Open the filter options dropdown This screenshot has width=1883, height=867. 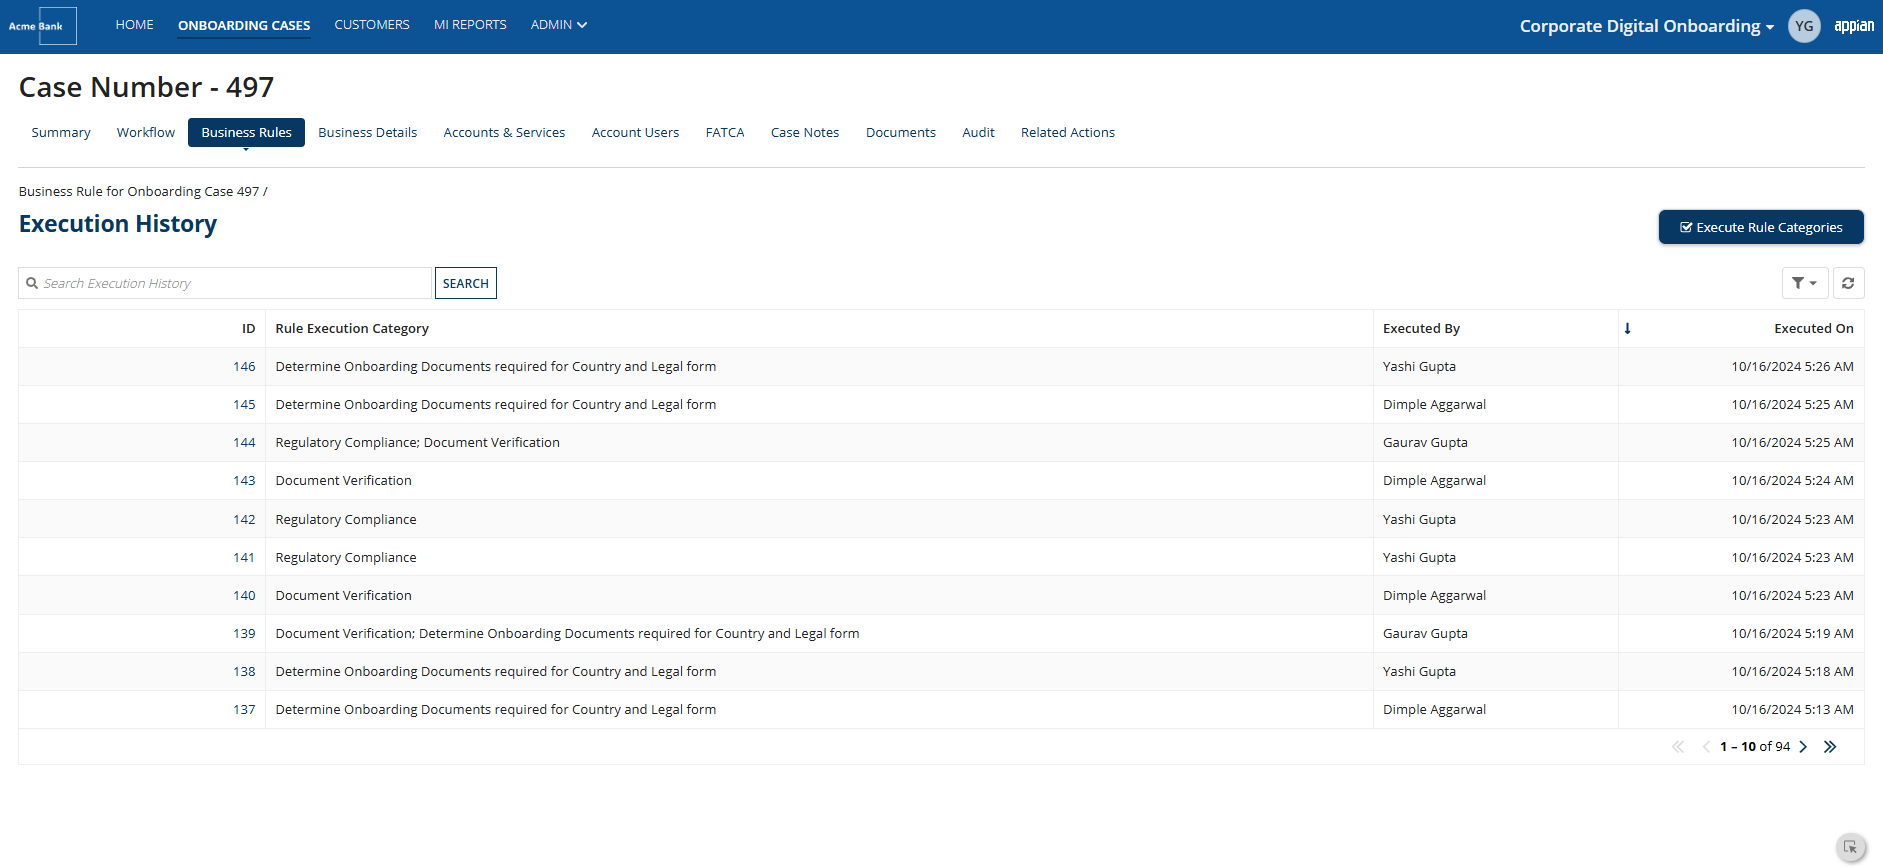pyautogui.click(x=1805, y=283)
